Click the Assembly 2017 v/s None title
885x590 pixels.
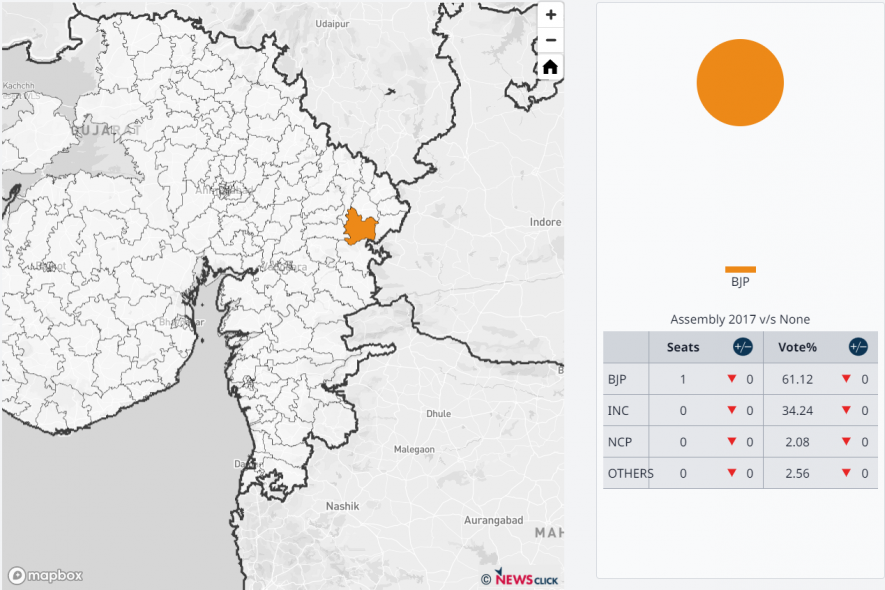[740, 319]
